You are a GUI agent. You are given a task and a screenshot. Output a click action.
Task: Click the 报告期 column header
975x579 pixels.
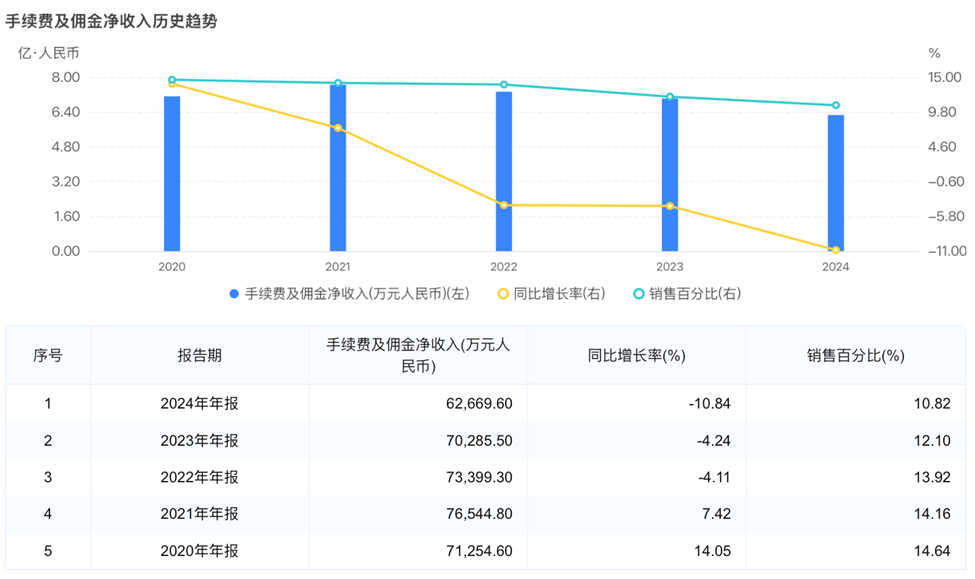[x=199, y=355]
